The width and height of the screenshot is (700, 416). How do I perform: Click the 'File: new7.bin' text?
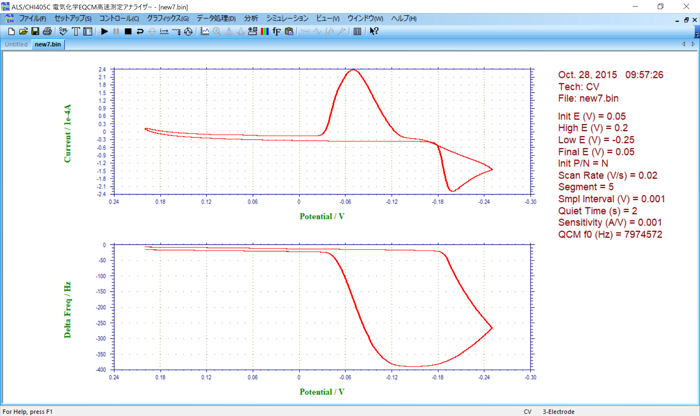pos(588,98)
